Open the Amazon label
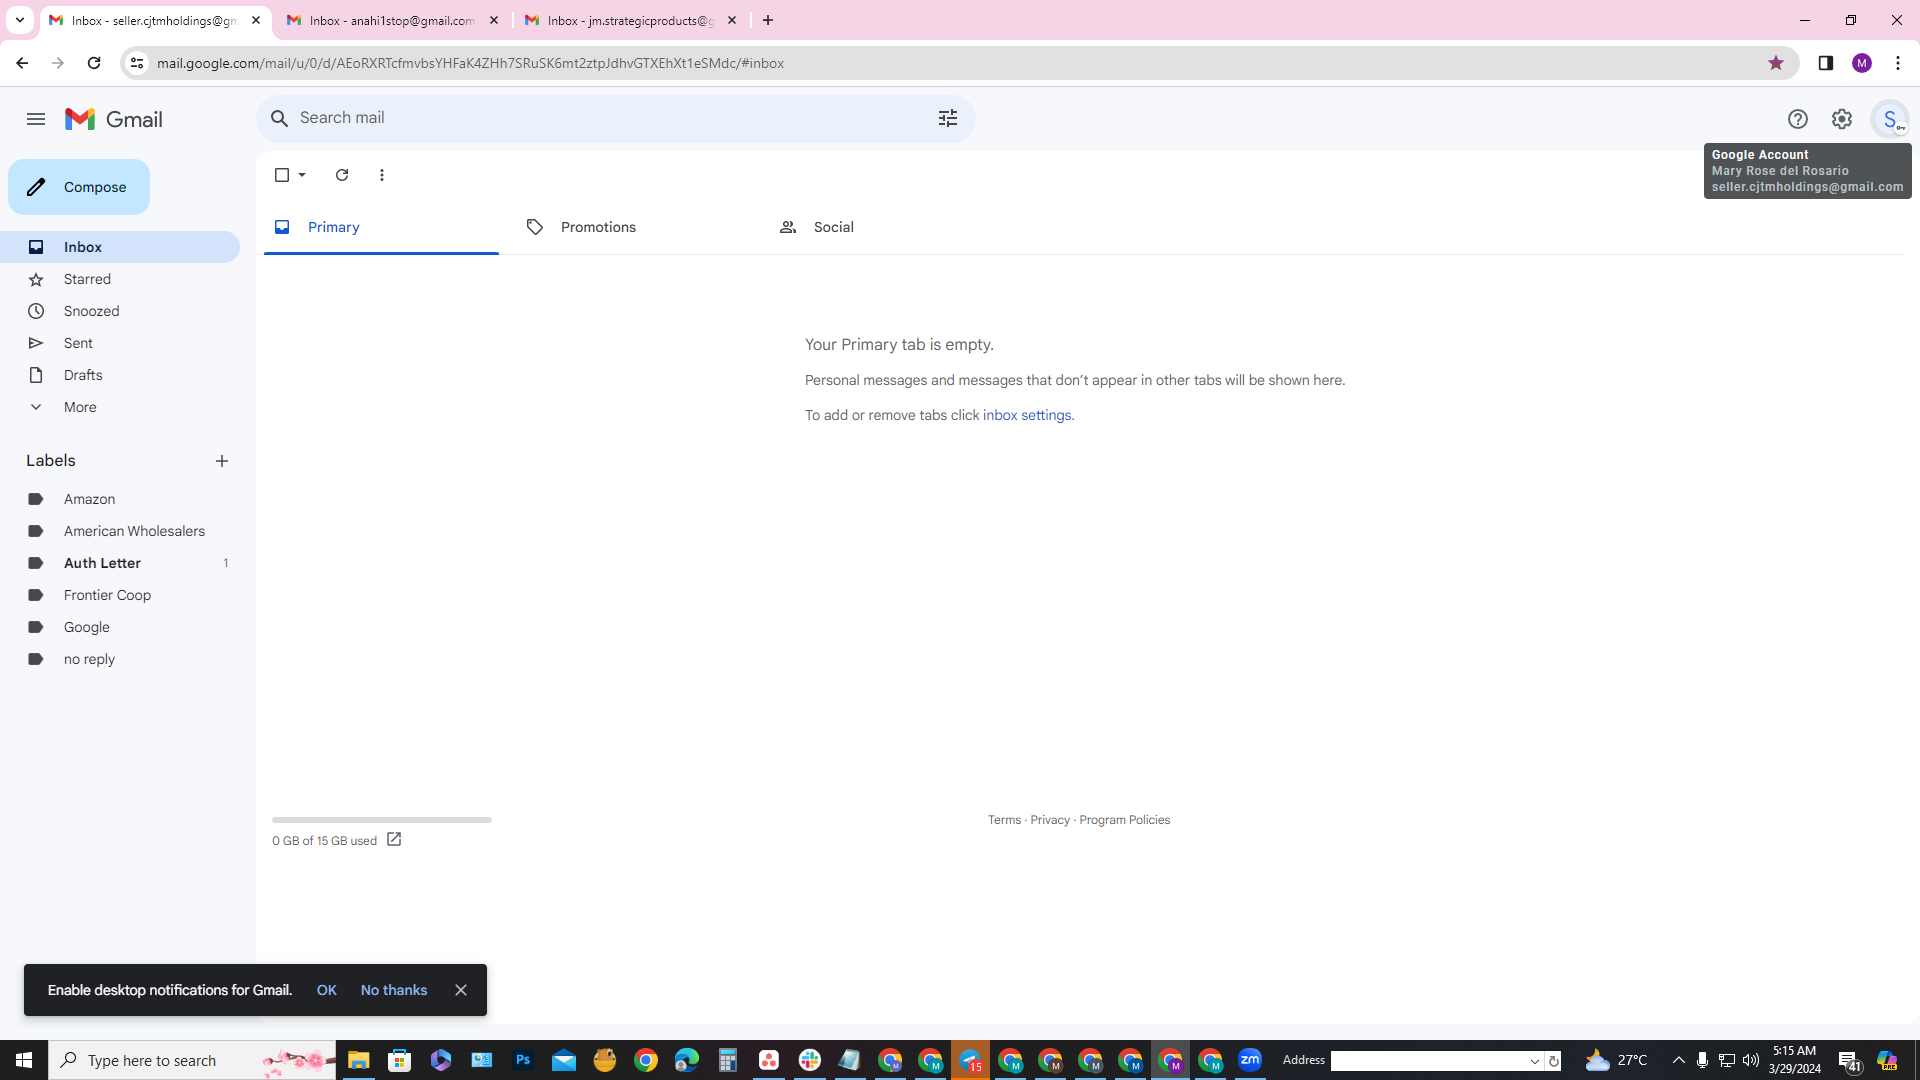 [120, 499]
